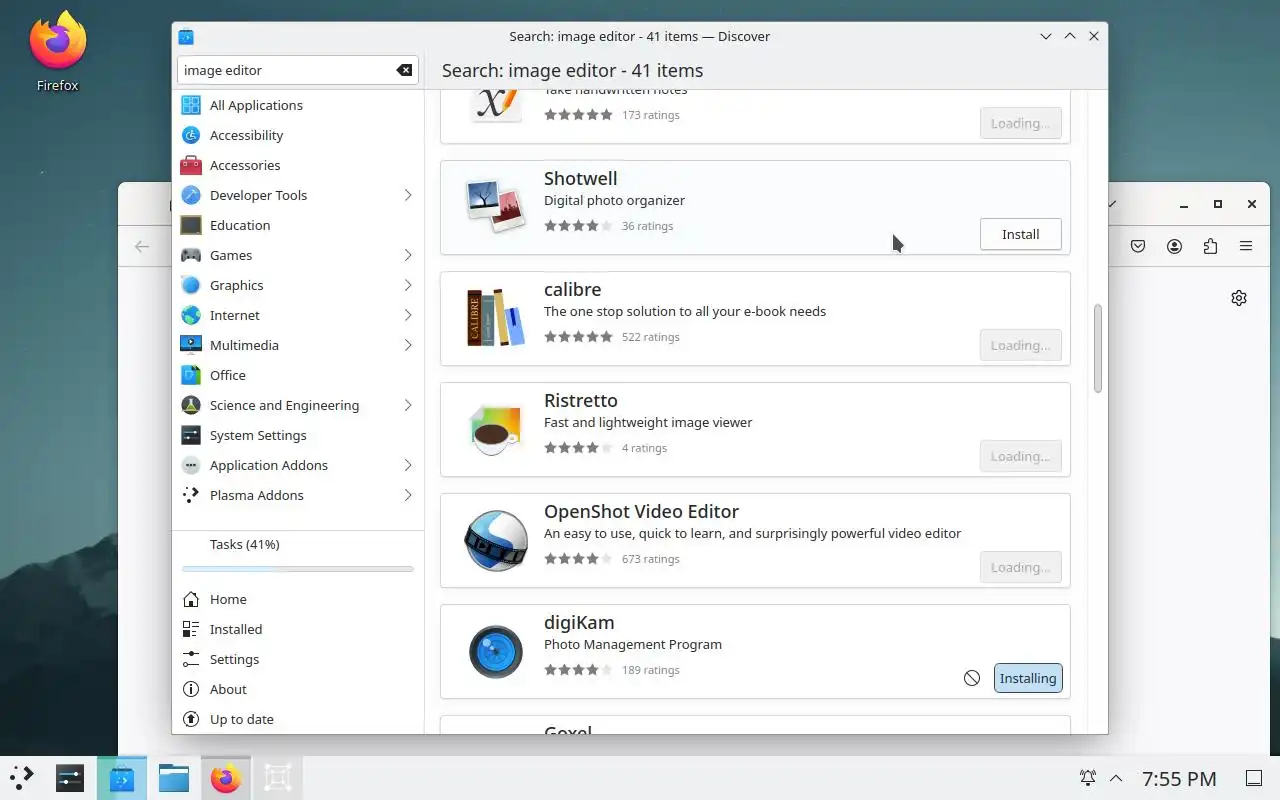Image resolution: width=1280 pixels, height=800 pixels.
Task: Click the digiKam Installing button
Action: coord(1028,678)
